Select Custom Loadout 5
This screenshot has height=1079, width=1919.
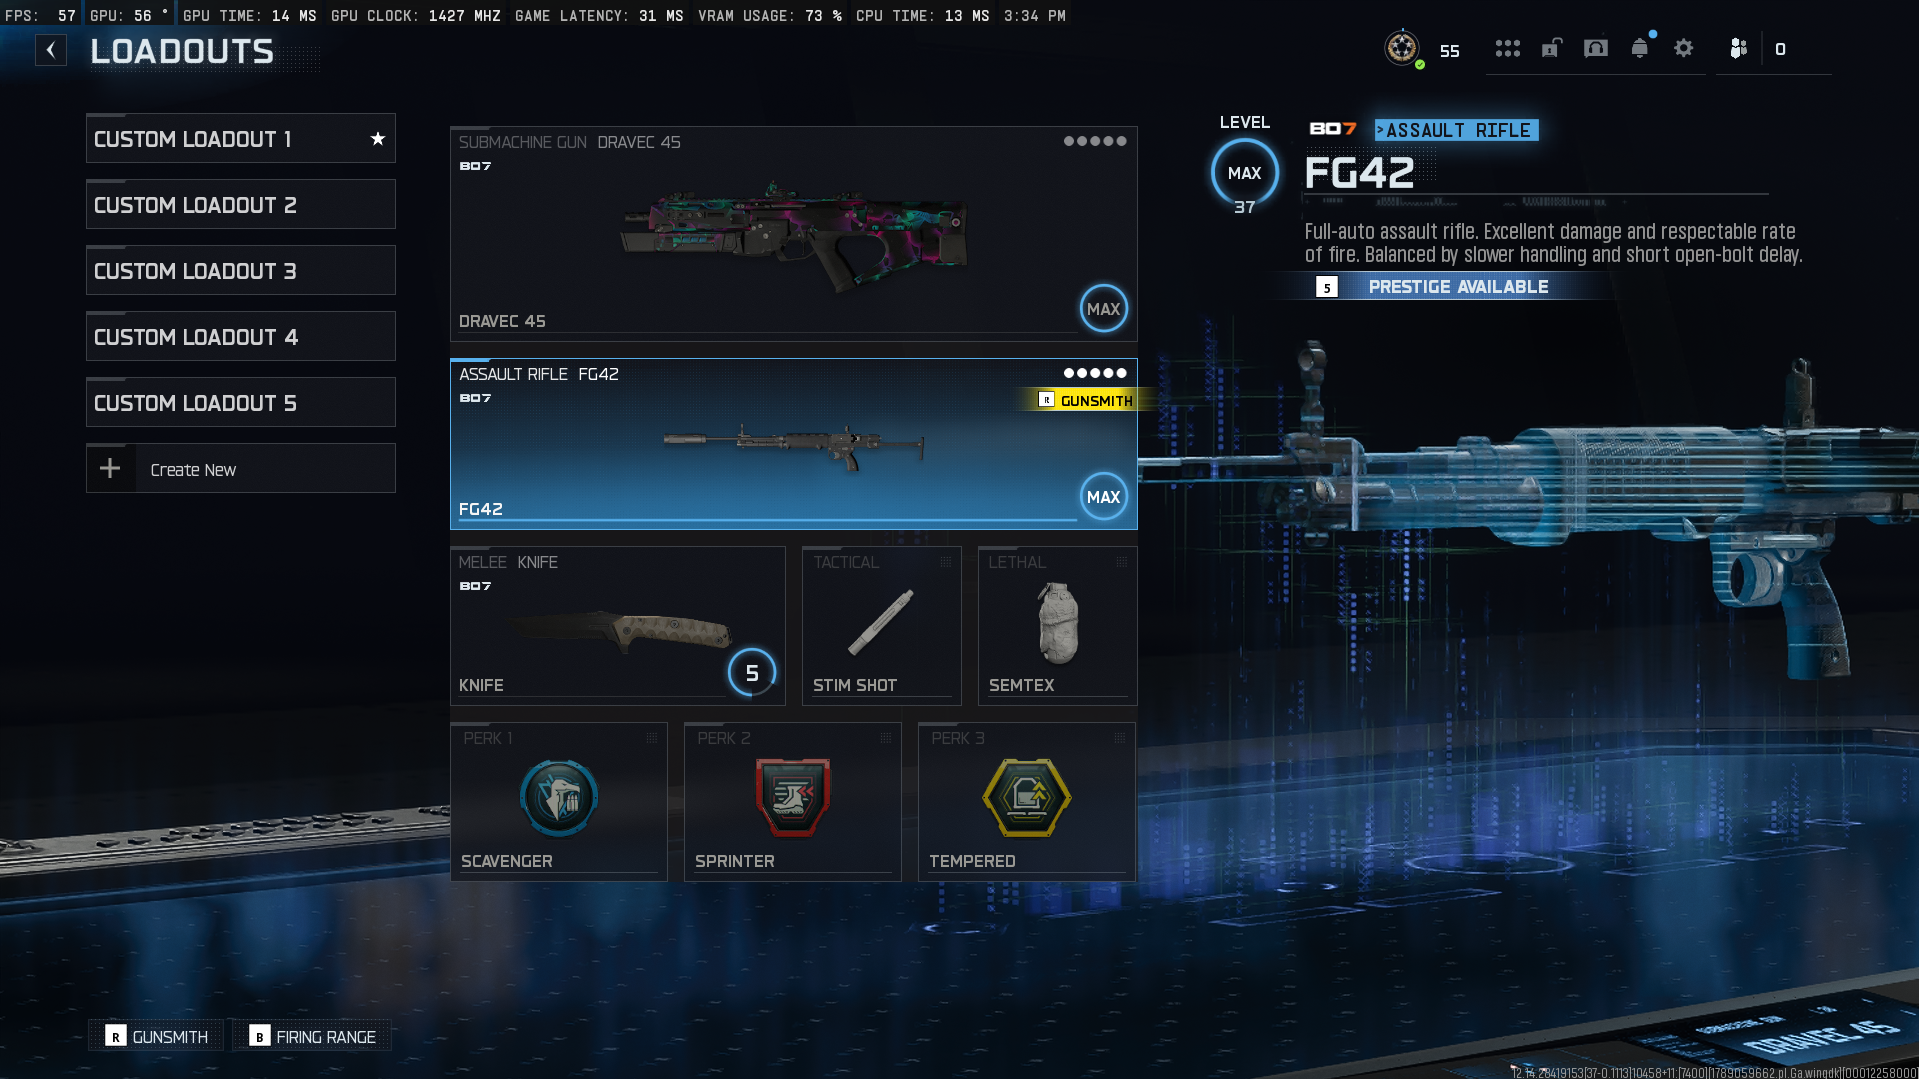pos(241,403)
